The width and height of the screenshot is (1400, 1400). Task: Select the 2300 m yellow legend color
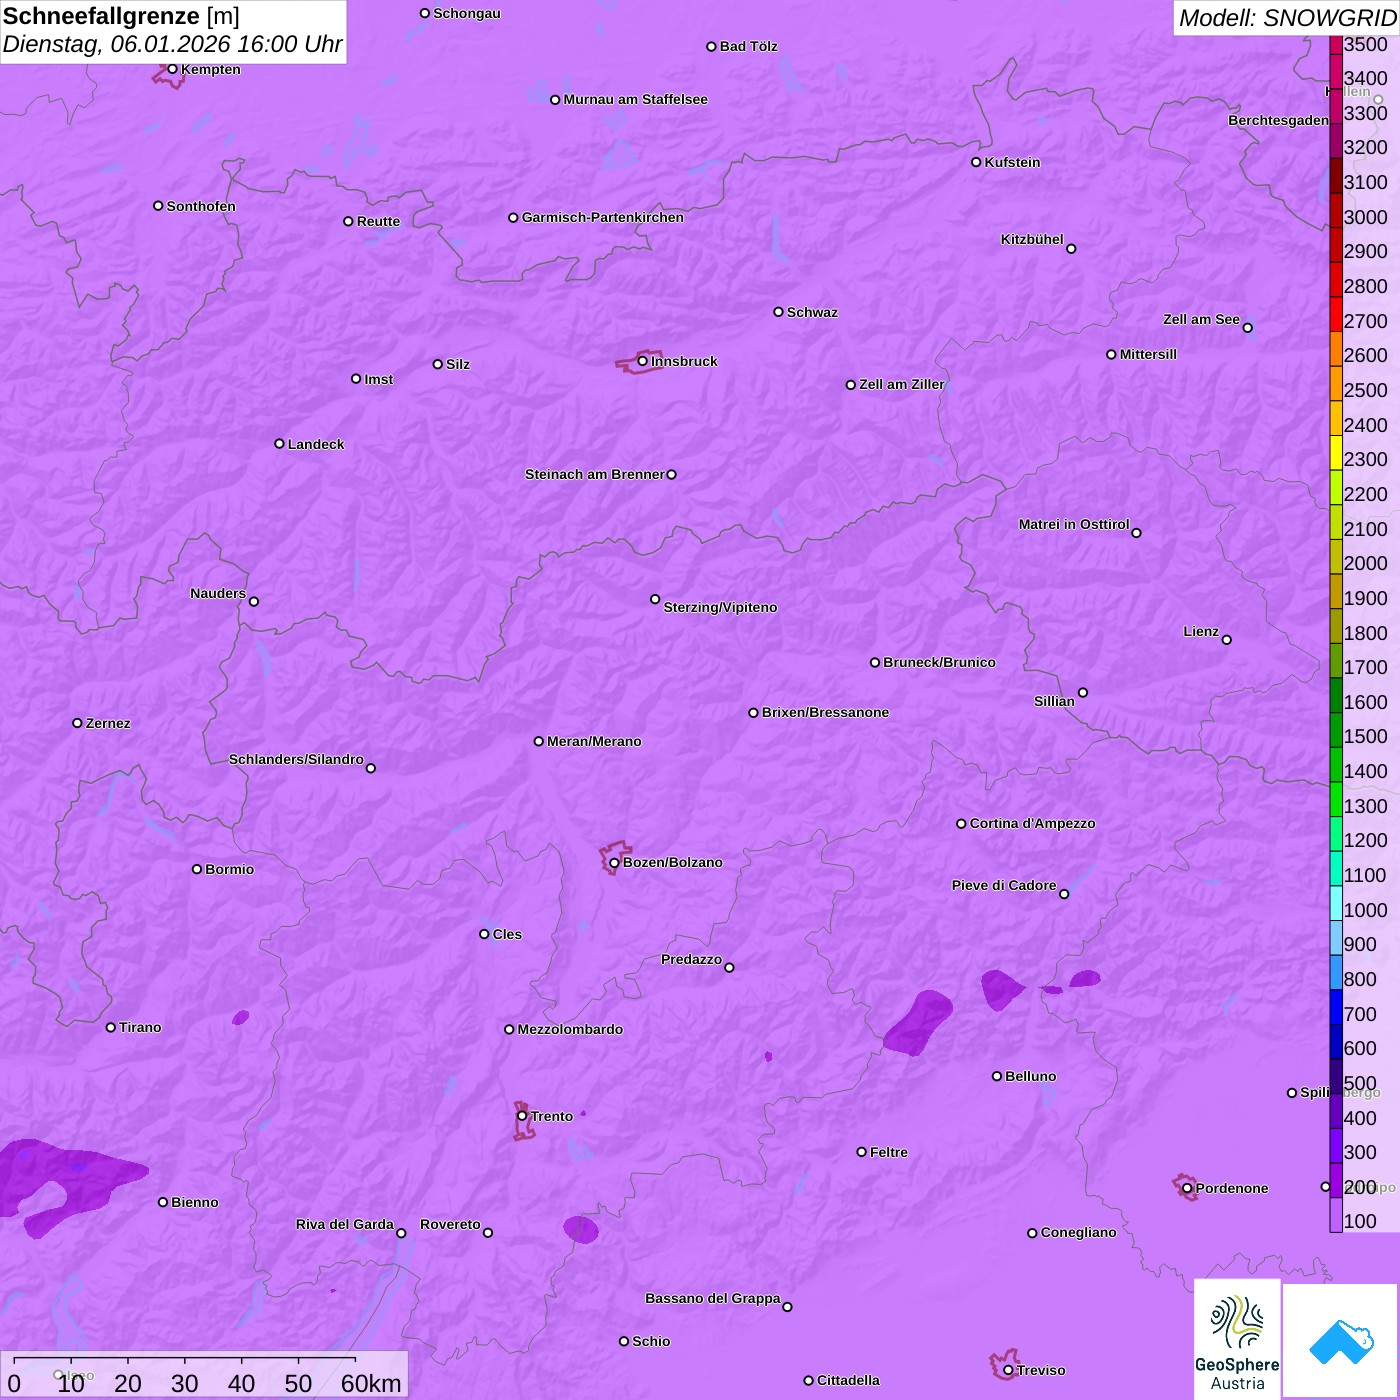(1336, 453)
